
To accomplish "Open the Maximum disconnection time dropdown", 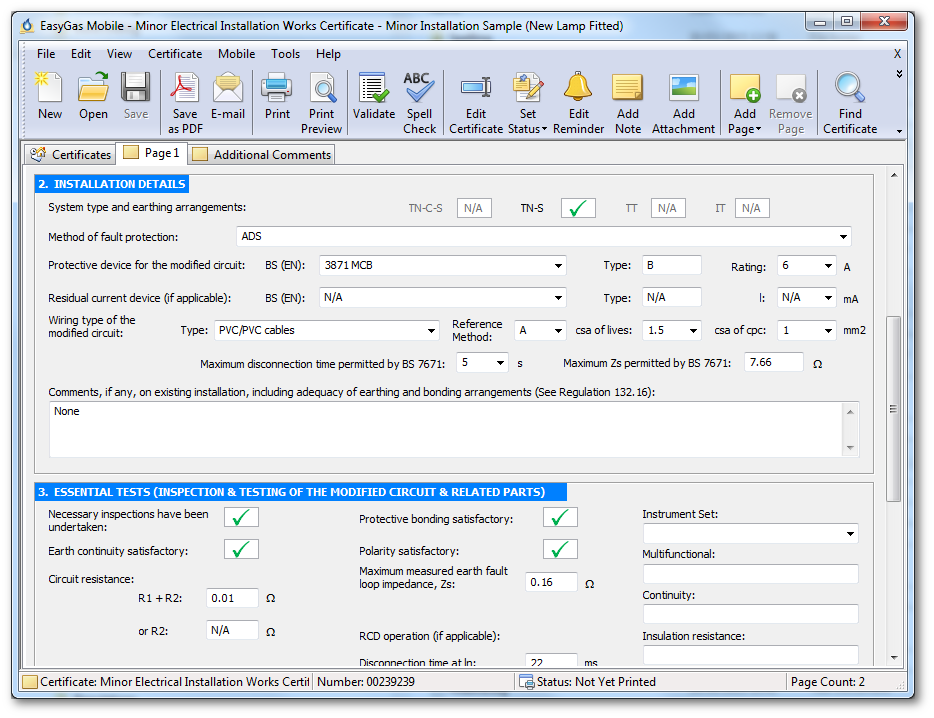I will [500, 362].
